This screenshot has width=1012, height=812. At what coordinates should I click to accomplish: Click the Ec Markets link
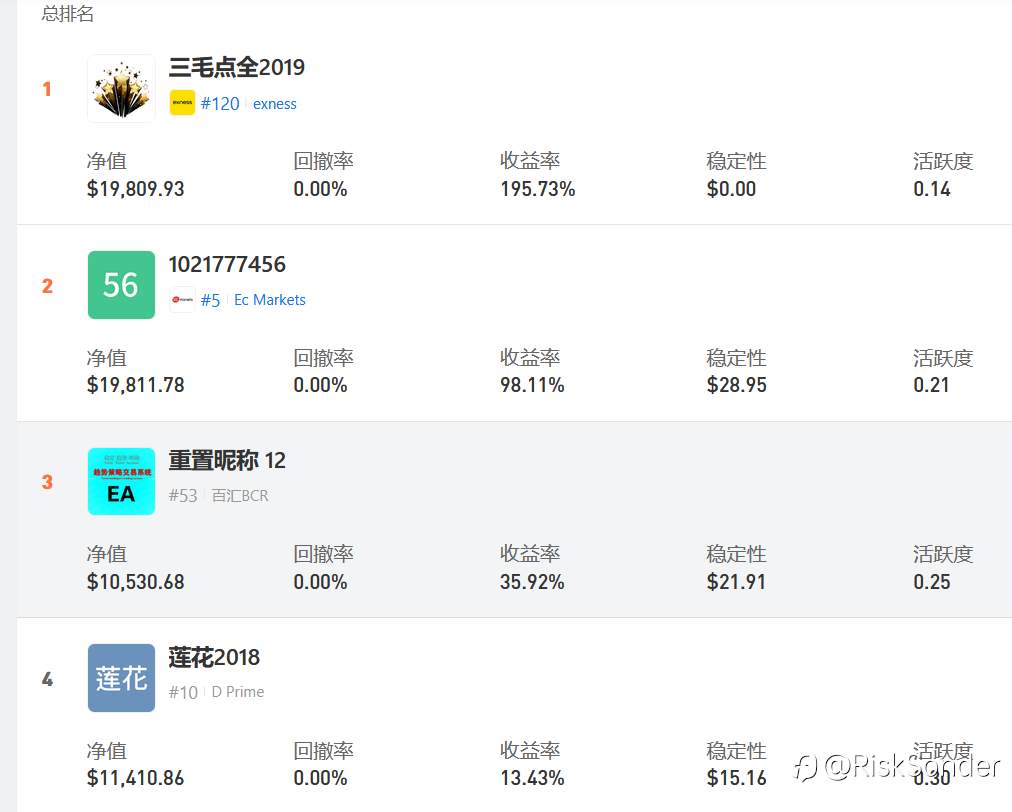(x=270, y=300)
